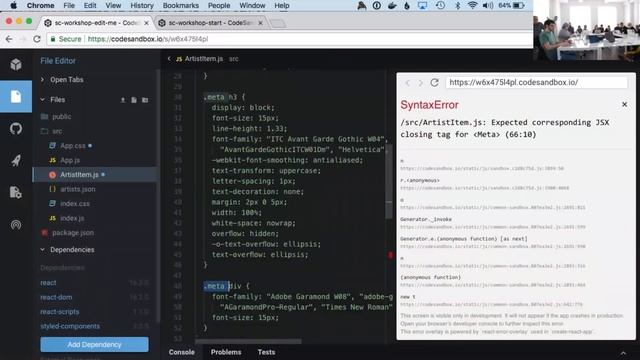The width and height of the screenshot is (640, 360).
Task: Close the sc-workshop-start browser tab
Action: pos(260,23)
